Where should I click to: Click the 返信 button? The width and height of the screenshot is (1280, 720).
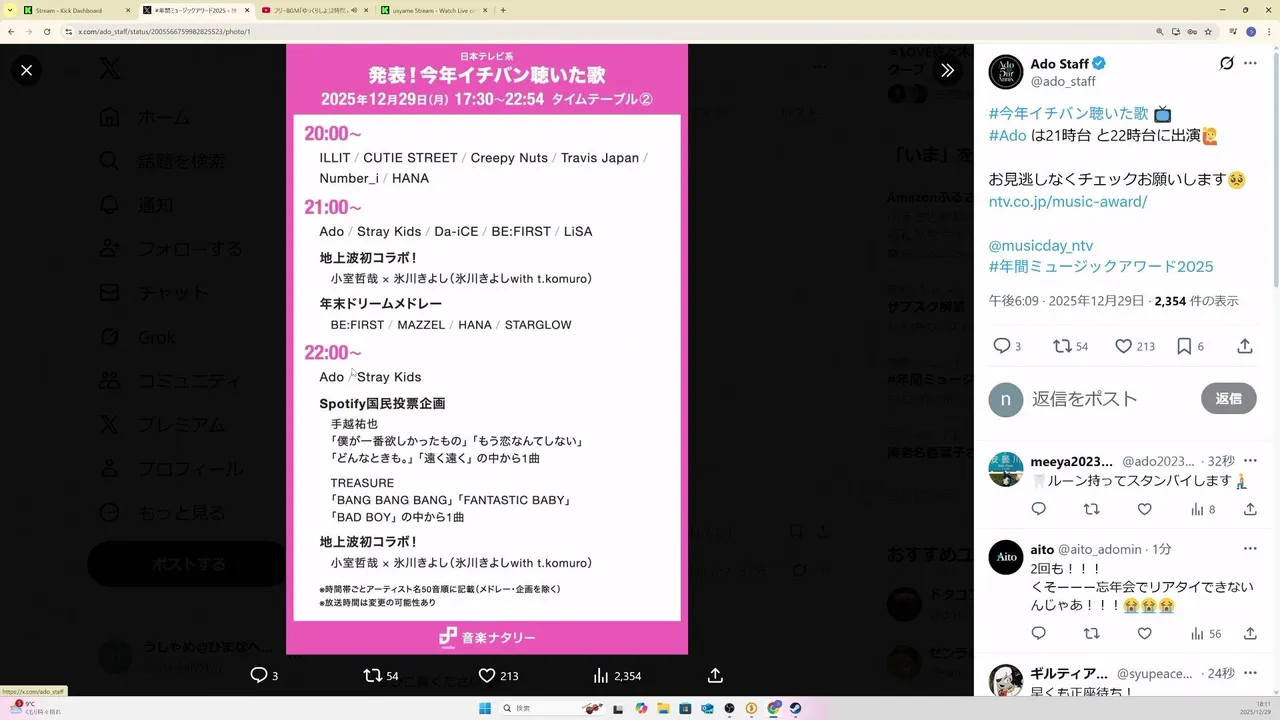click(1228, 398)
